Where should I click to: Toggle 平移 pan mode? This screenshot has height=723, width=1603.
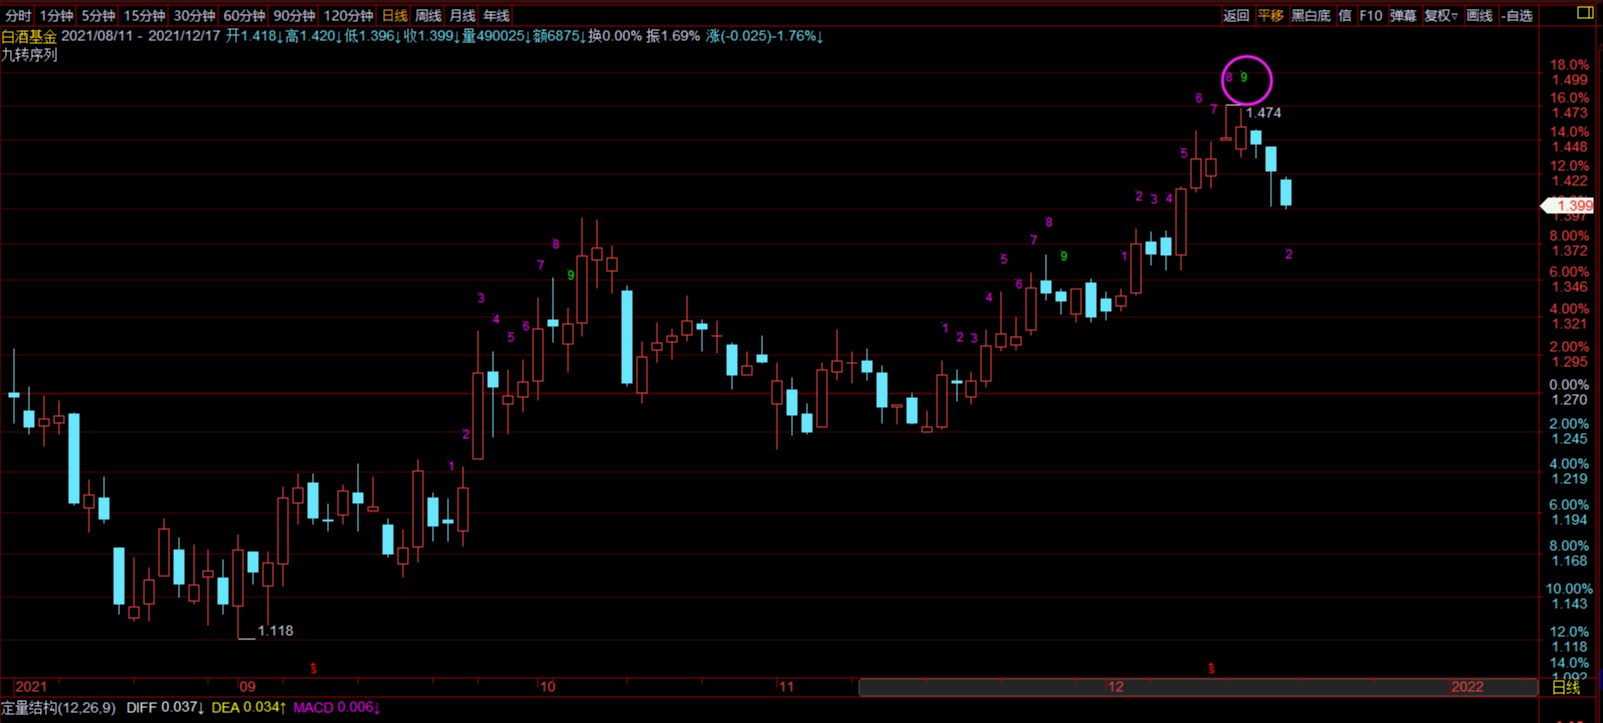coord(1270,16)
